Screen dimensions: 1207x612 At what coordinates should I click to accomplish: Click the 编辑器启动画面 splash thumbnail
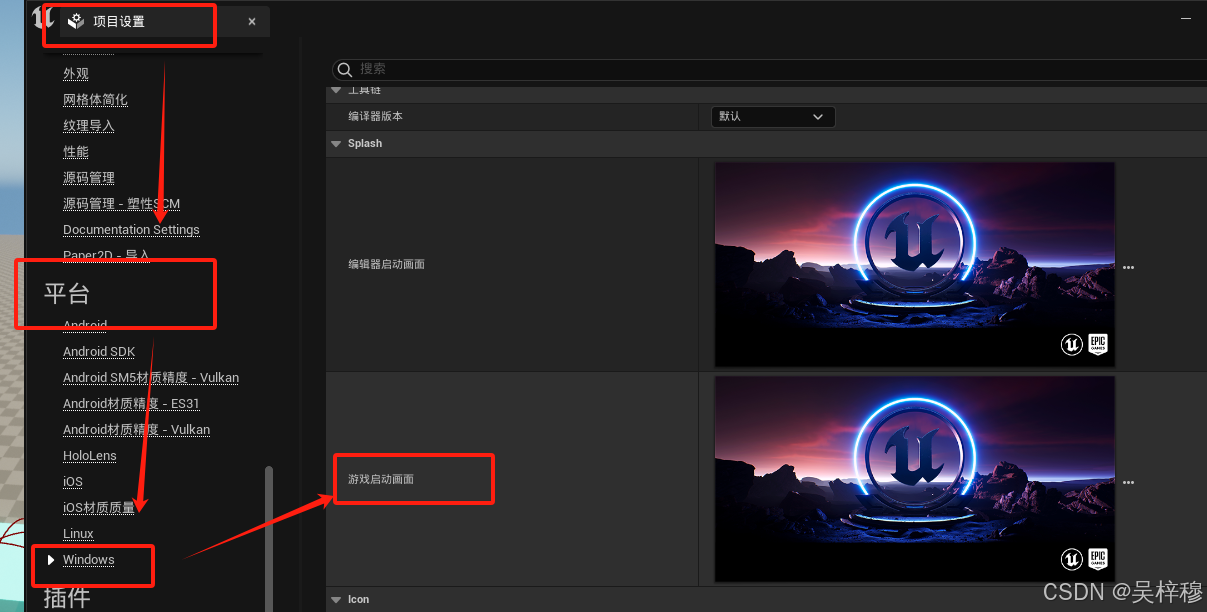[915, 265]
